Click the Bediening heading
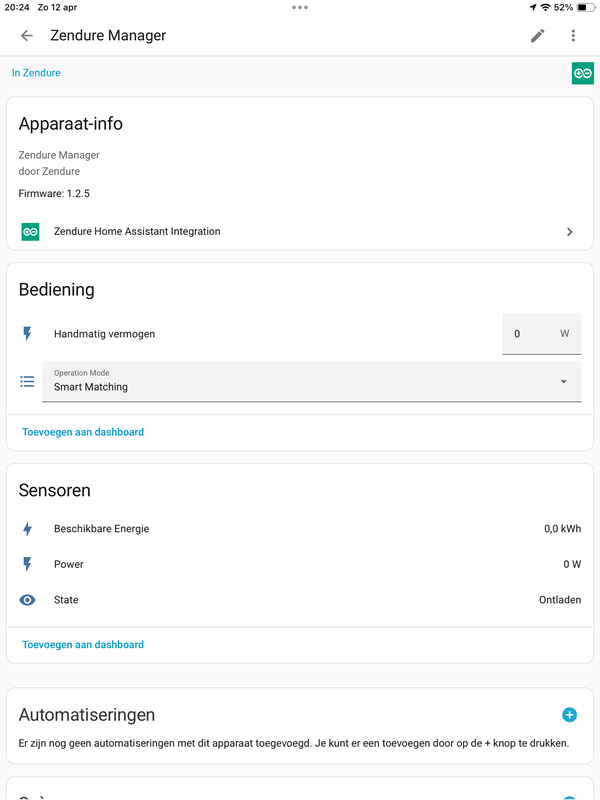The width and height of the screenshot is (600, 800). point(57,289)
